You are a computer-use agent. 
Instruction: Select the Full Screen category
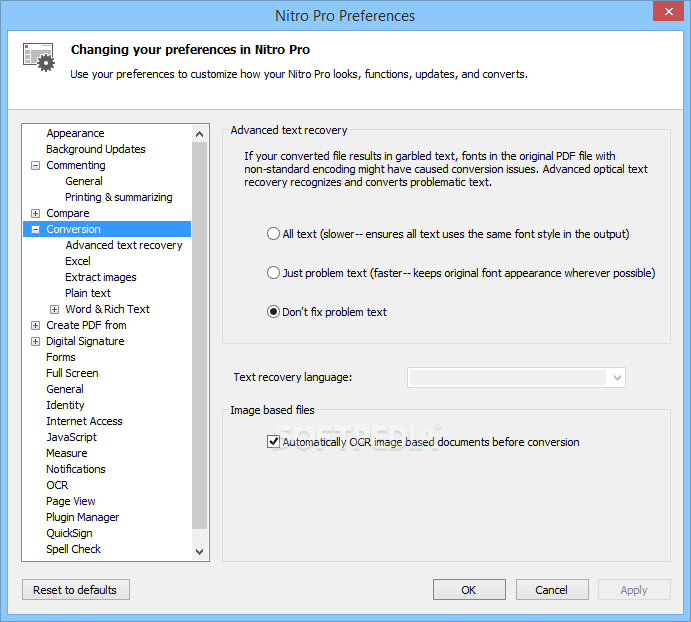click(72, 373)
